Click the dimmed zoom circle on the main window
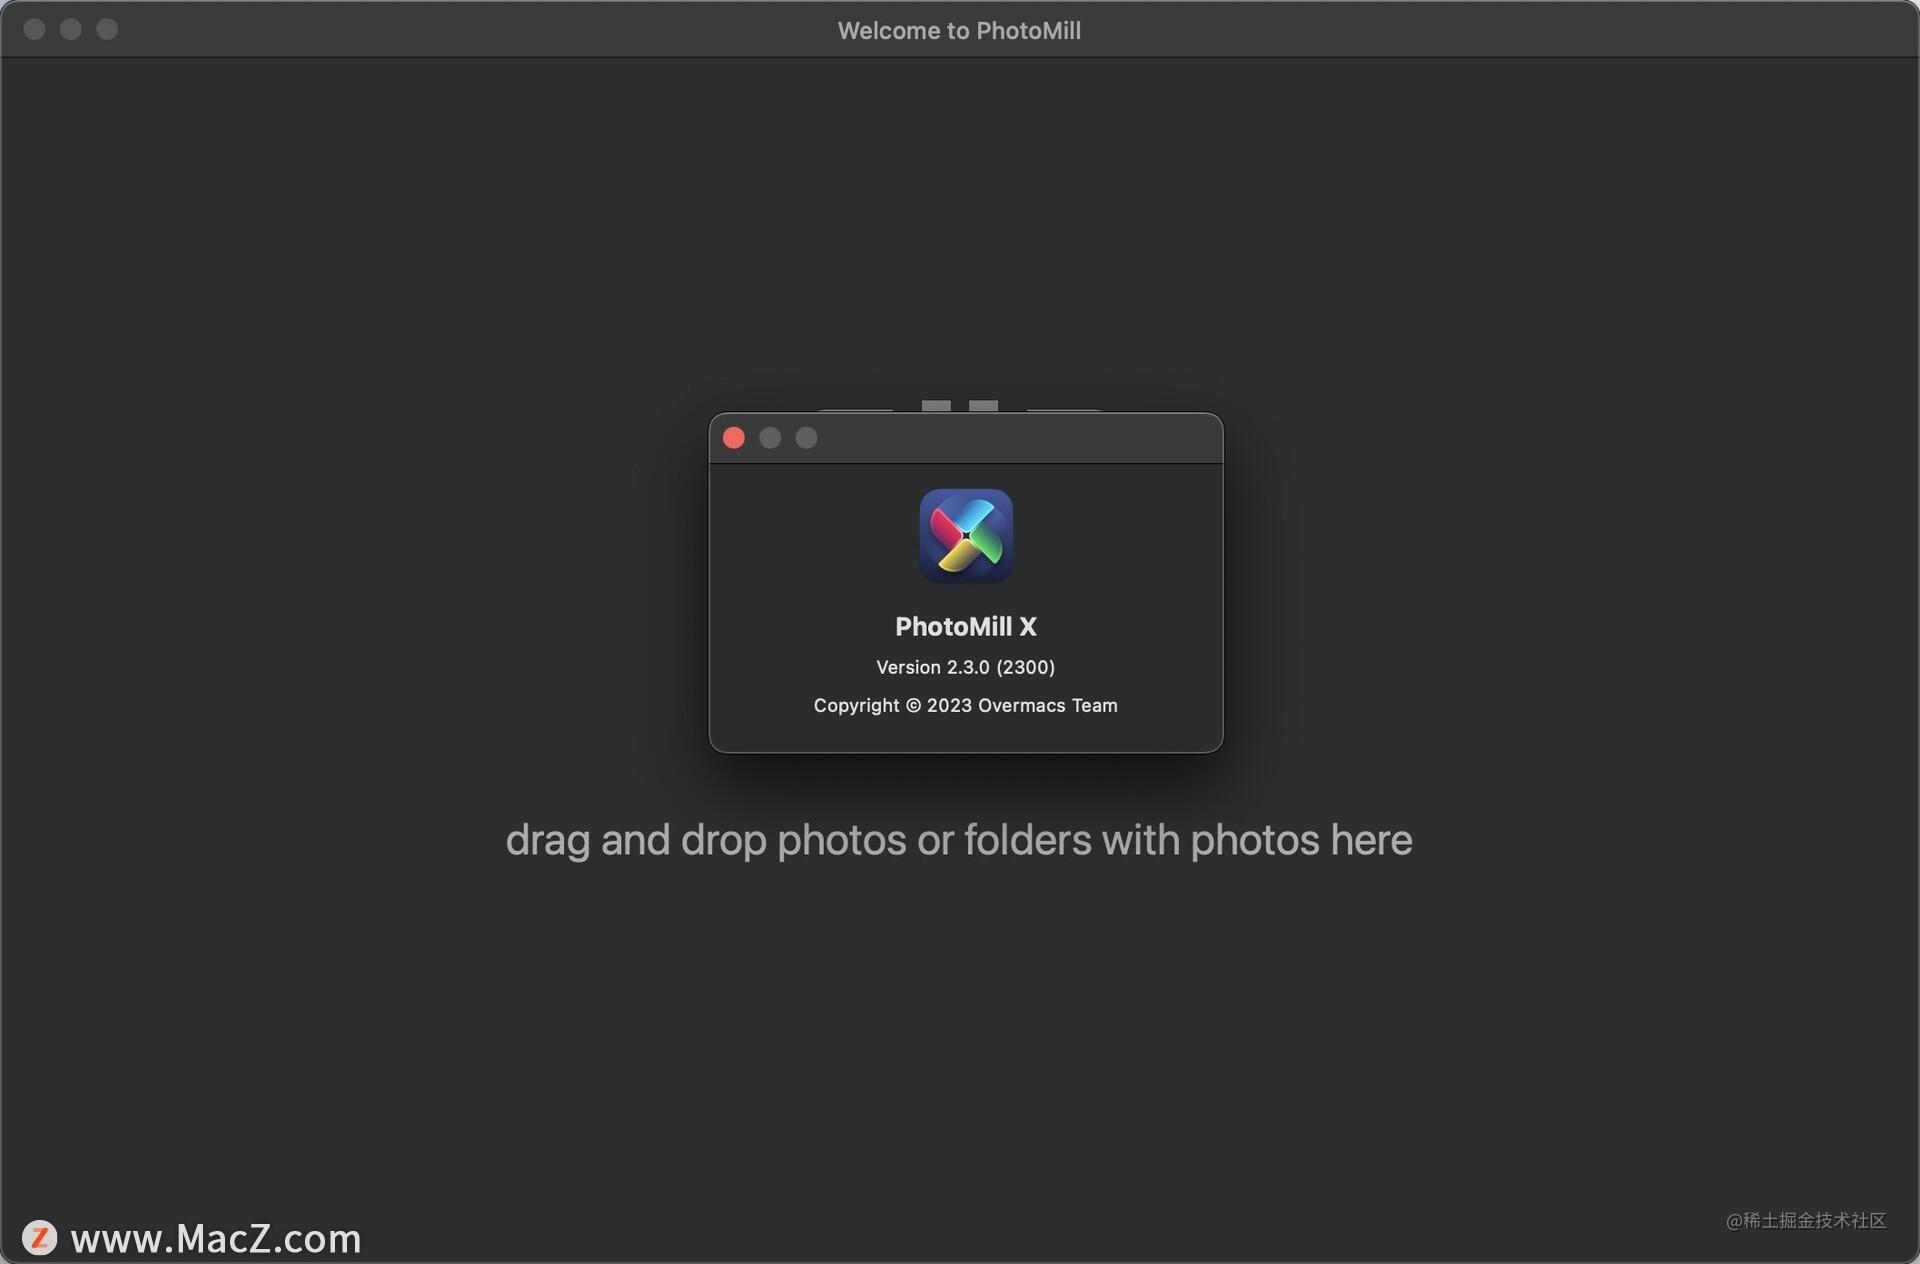The width and height of the screenshot is (1920, 1264). tap(106, 29)
